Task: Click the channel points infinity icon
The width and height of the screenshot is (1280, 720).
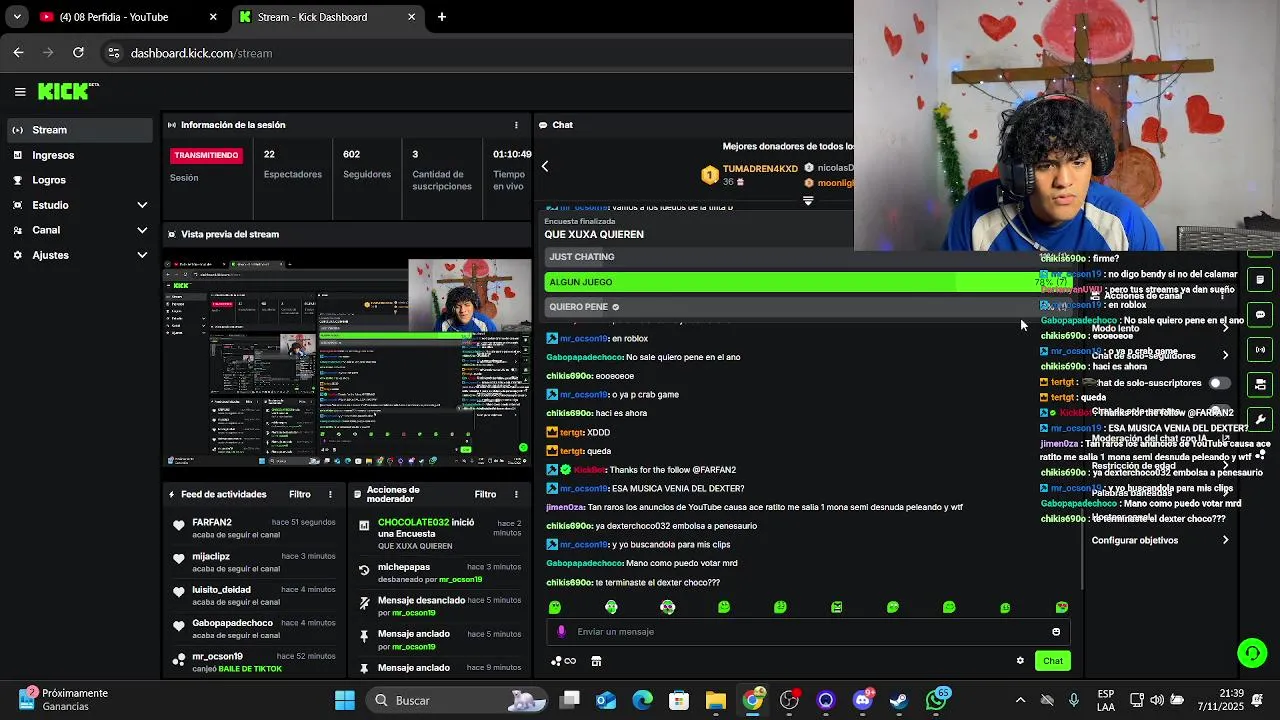Action: click(x=564, y=660)
